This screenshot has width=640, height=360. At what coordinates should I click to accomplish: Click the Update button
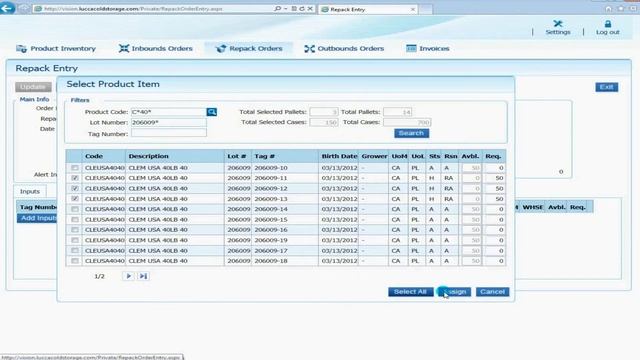click(x=33, y=87)
